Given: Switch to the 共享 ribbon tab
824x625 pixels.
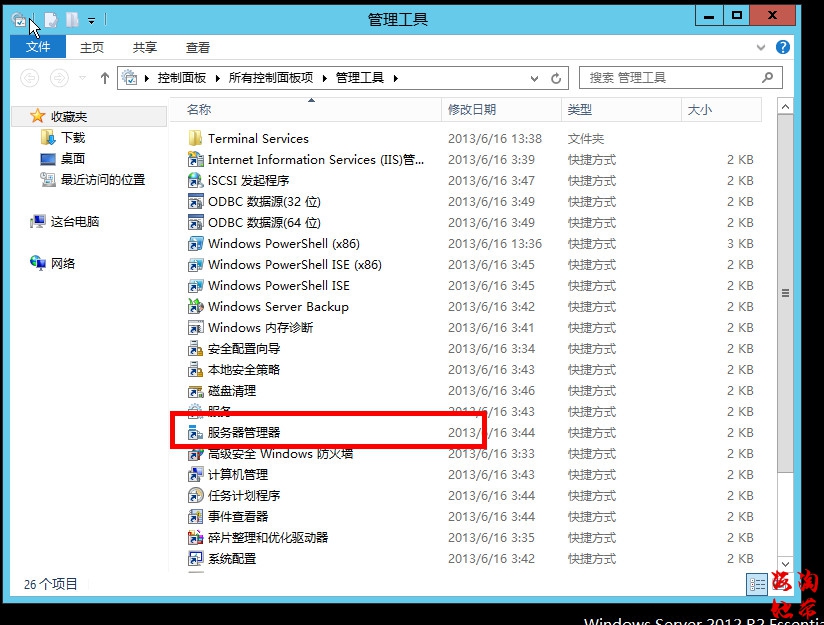Looking at the screenshot, I should pyautogui.click(x=145, y=47).
